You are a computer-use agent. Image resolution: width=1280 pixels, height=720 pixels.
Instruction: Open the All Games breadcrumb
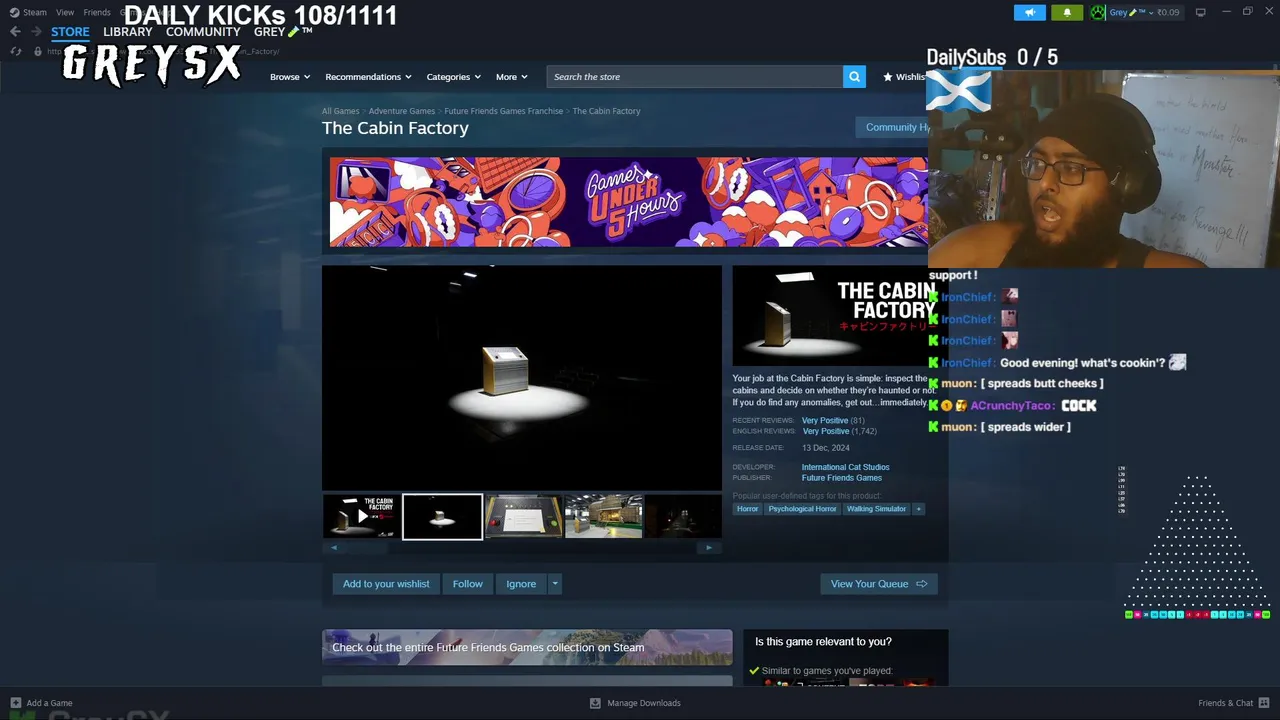coord(340,111)
